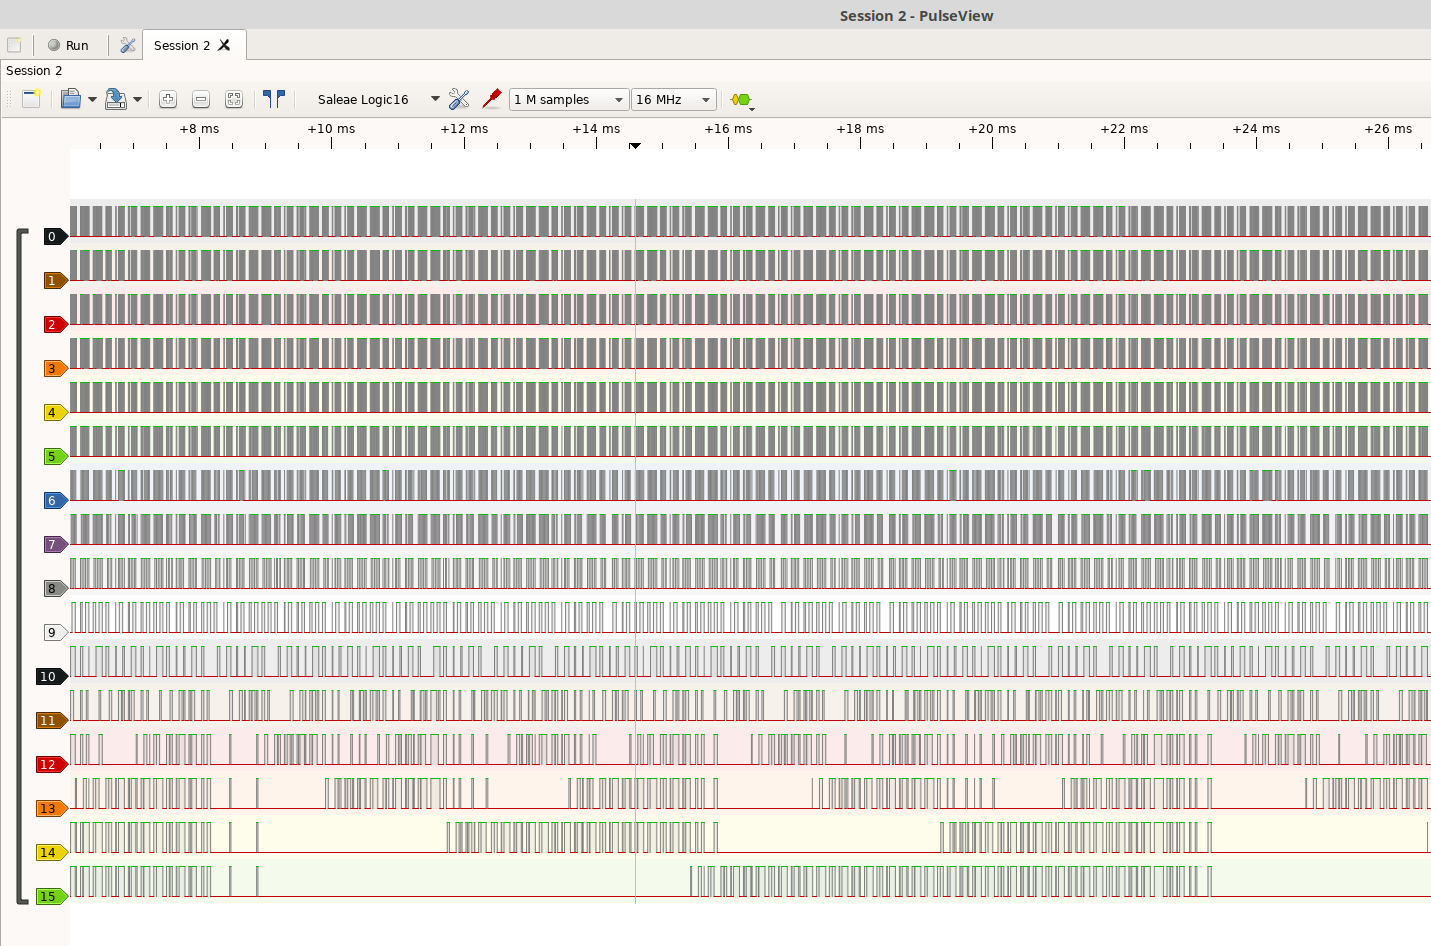Zoom in on the waveform

168,99
